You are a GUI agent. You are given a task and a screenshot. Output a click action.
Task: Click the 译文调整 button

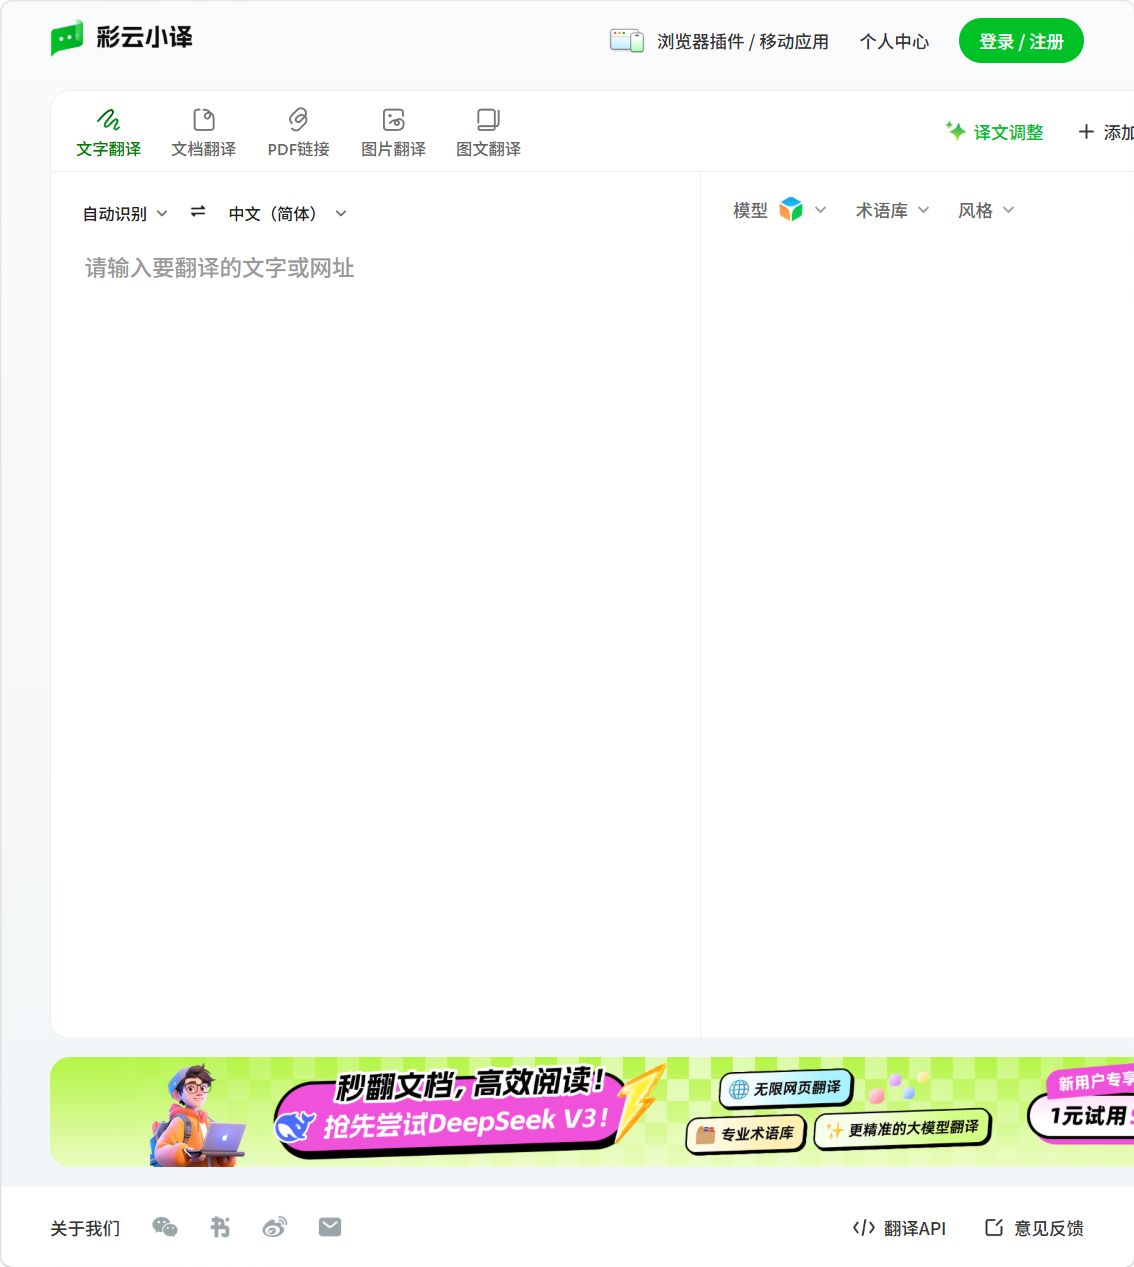tap(995, 132)
